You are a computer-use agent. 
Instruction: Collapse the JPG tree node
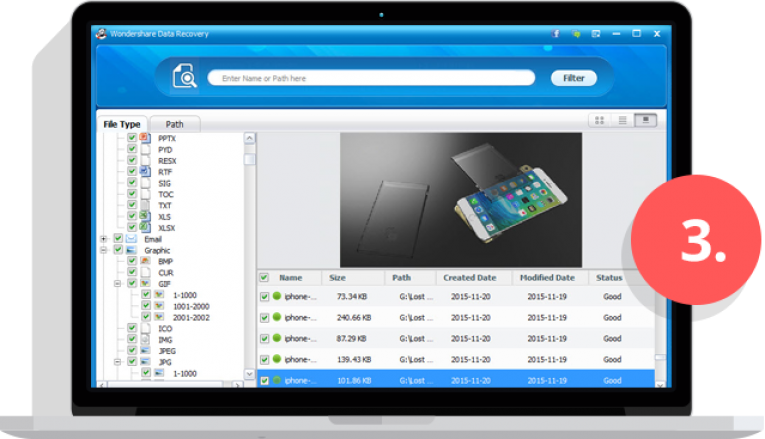(x=117, y=362)
